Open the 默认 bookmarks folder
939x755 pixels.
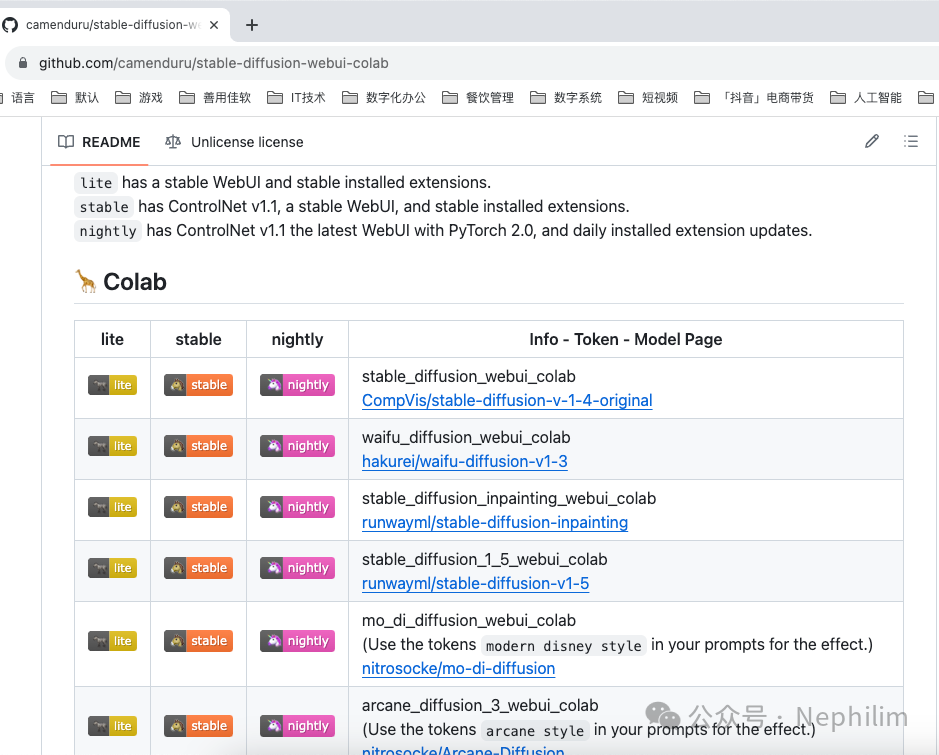[75, 98]
